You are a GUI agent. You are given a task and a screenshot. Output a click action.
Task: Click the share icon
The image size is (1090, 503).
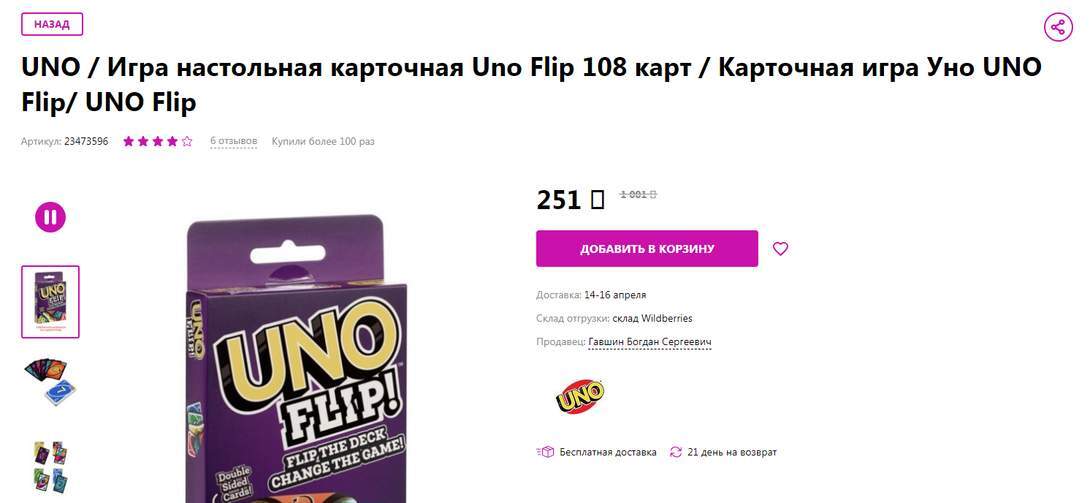pos(1058,27)
